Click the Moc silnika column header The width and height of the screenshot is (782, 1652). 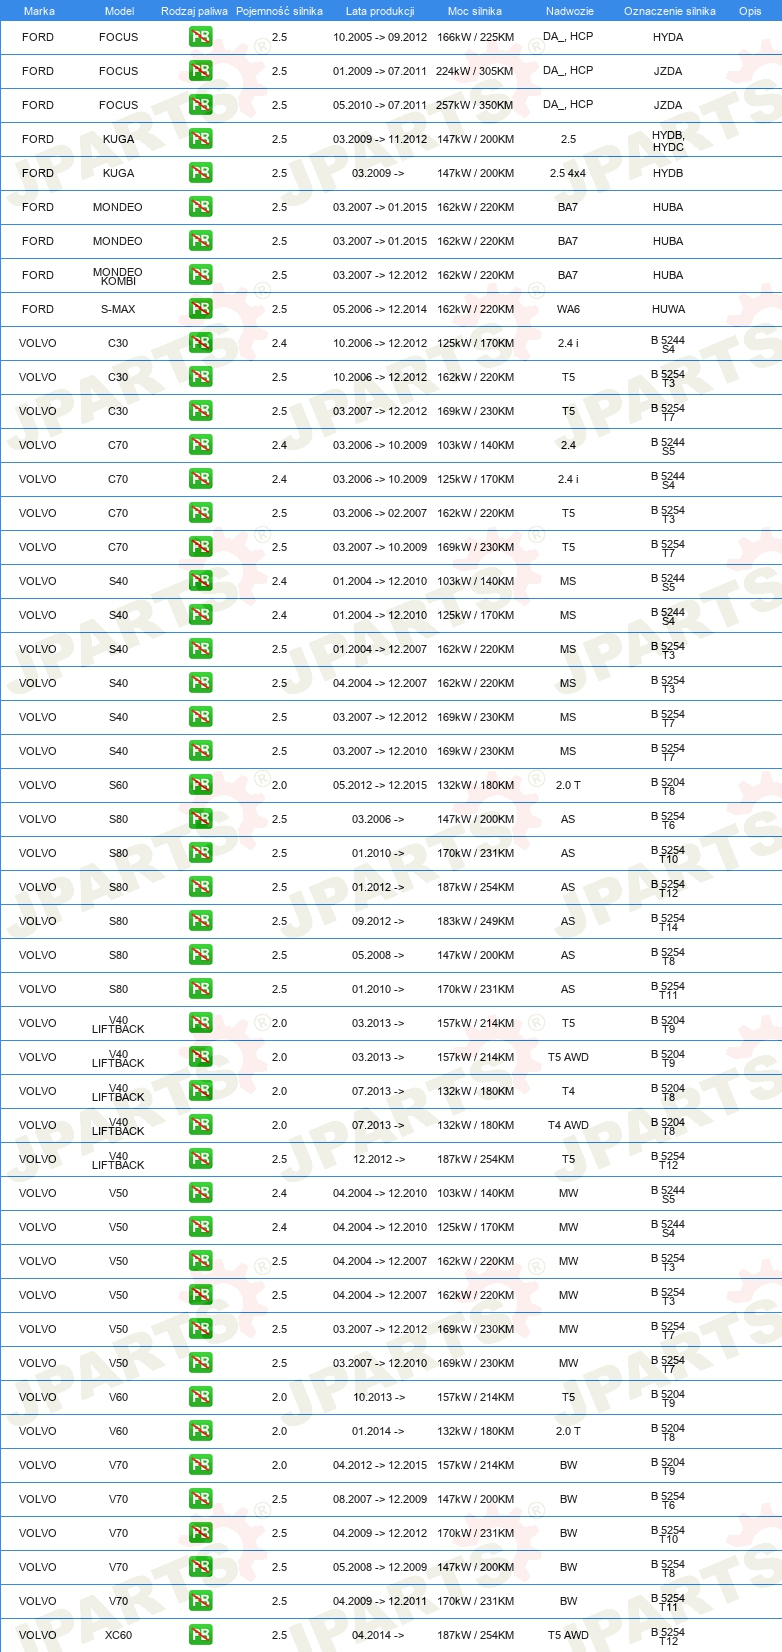coord(475,11)
